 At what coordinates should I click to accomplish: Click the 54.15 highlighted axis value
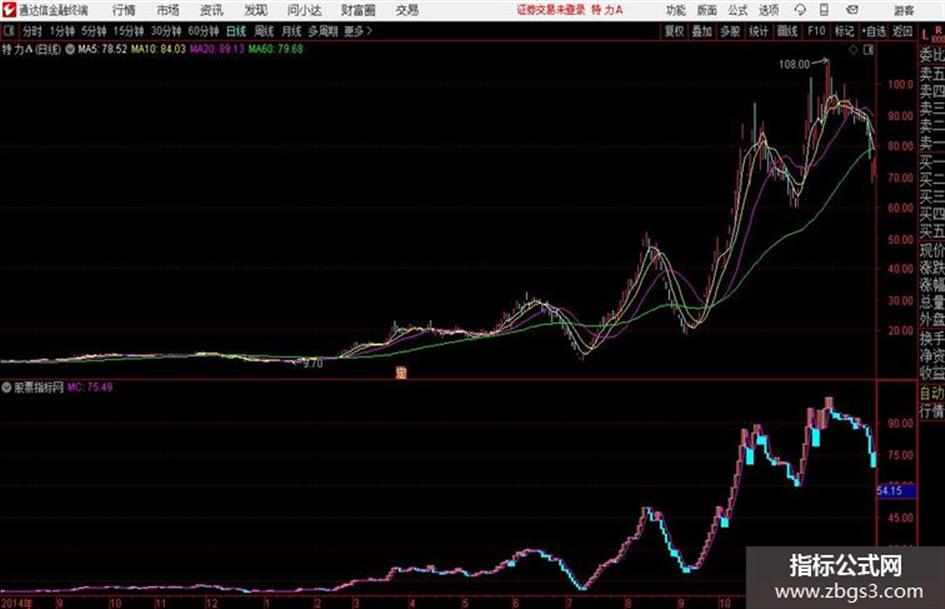(896, 491)
